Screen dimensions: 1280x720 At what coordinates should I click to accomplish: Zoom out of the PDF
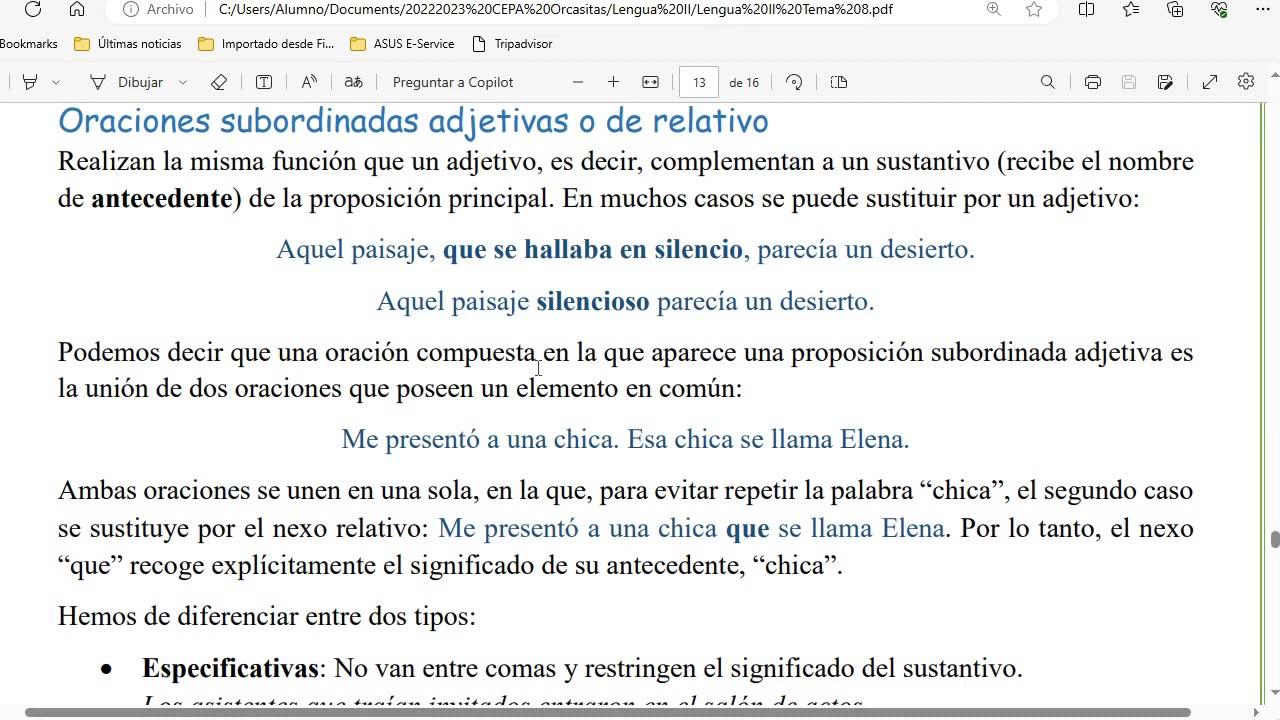point(578,82)
